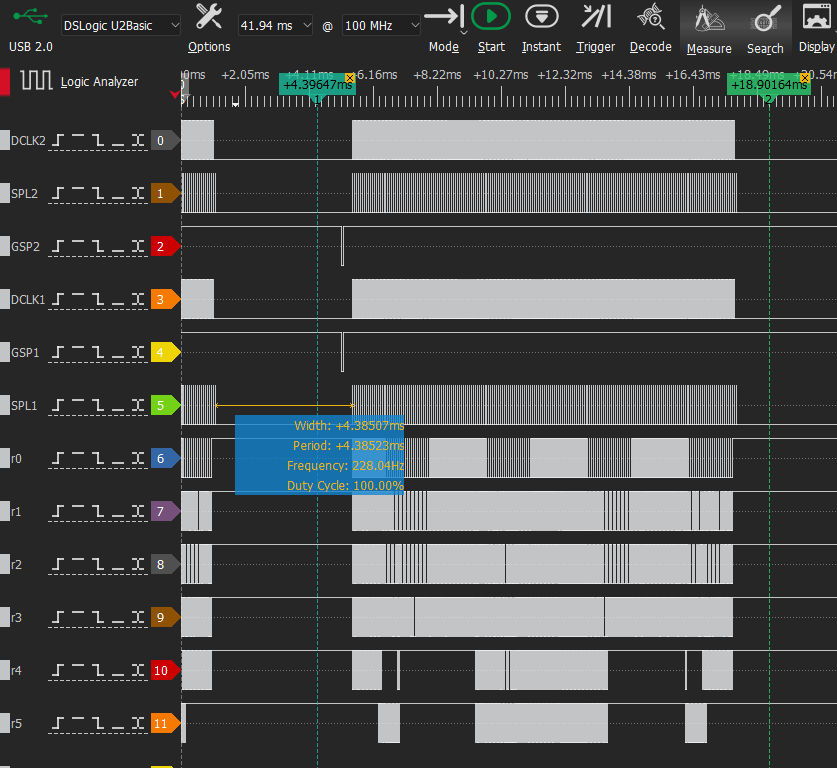This screenshot has height=768, width=837.
Task: Click the red channel 2 color badge
Action: pos(161,247)
